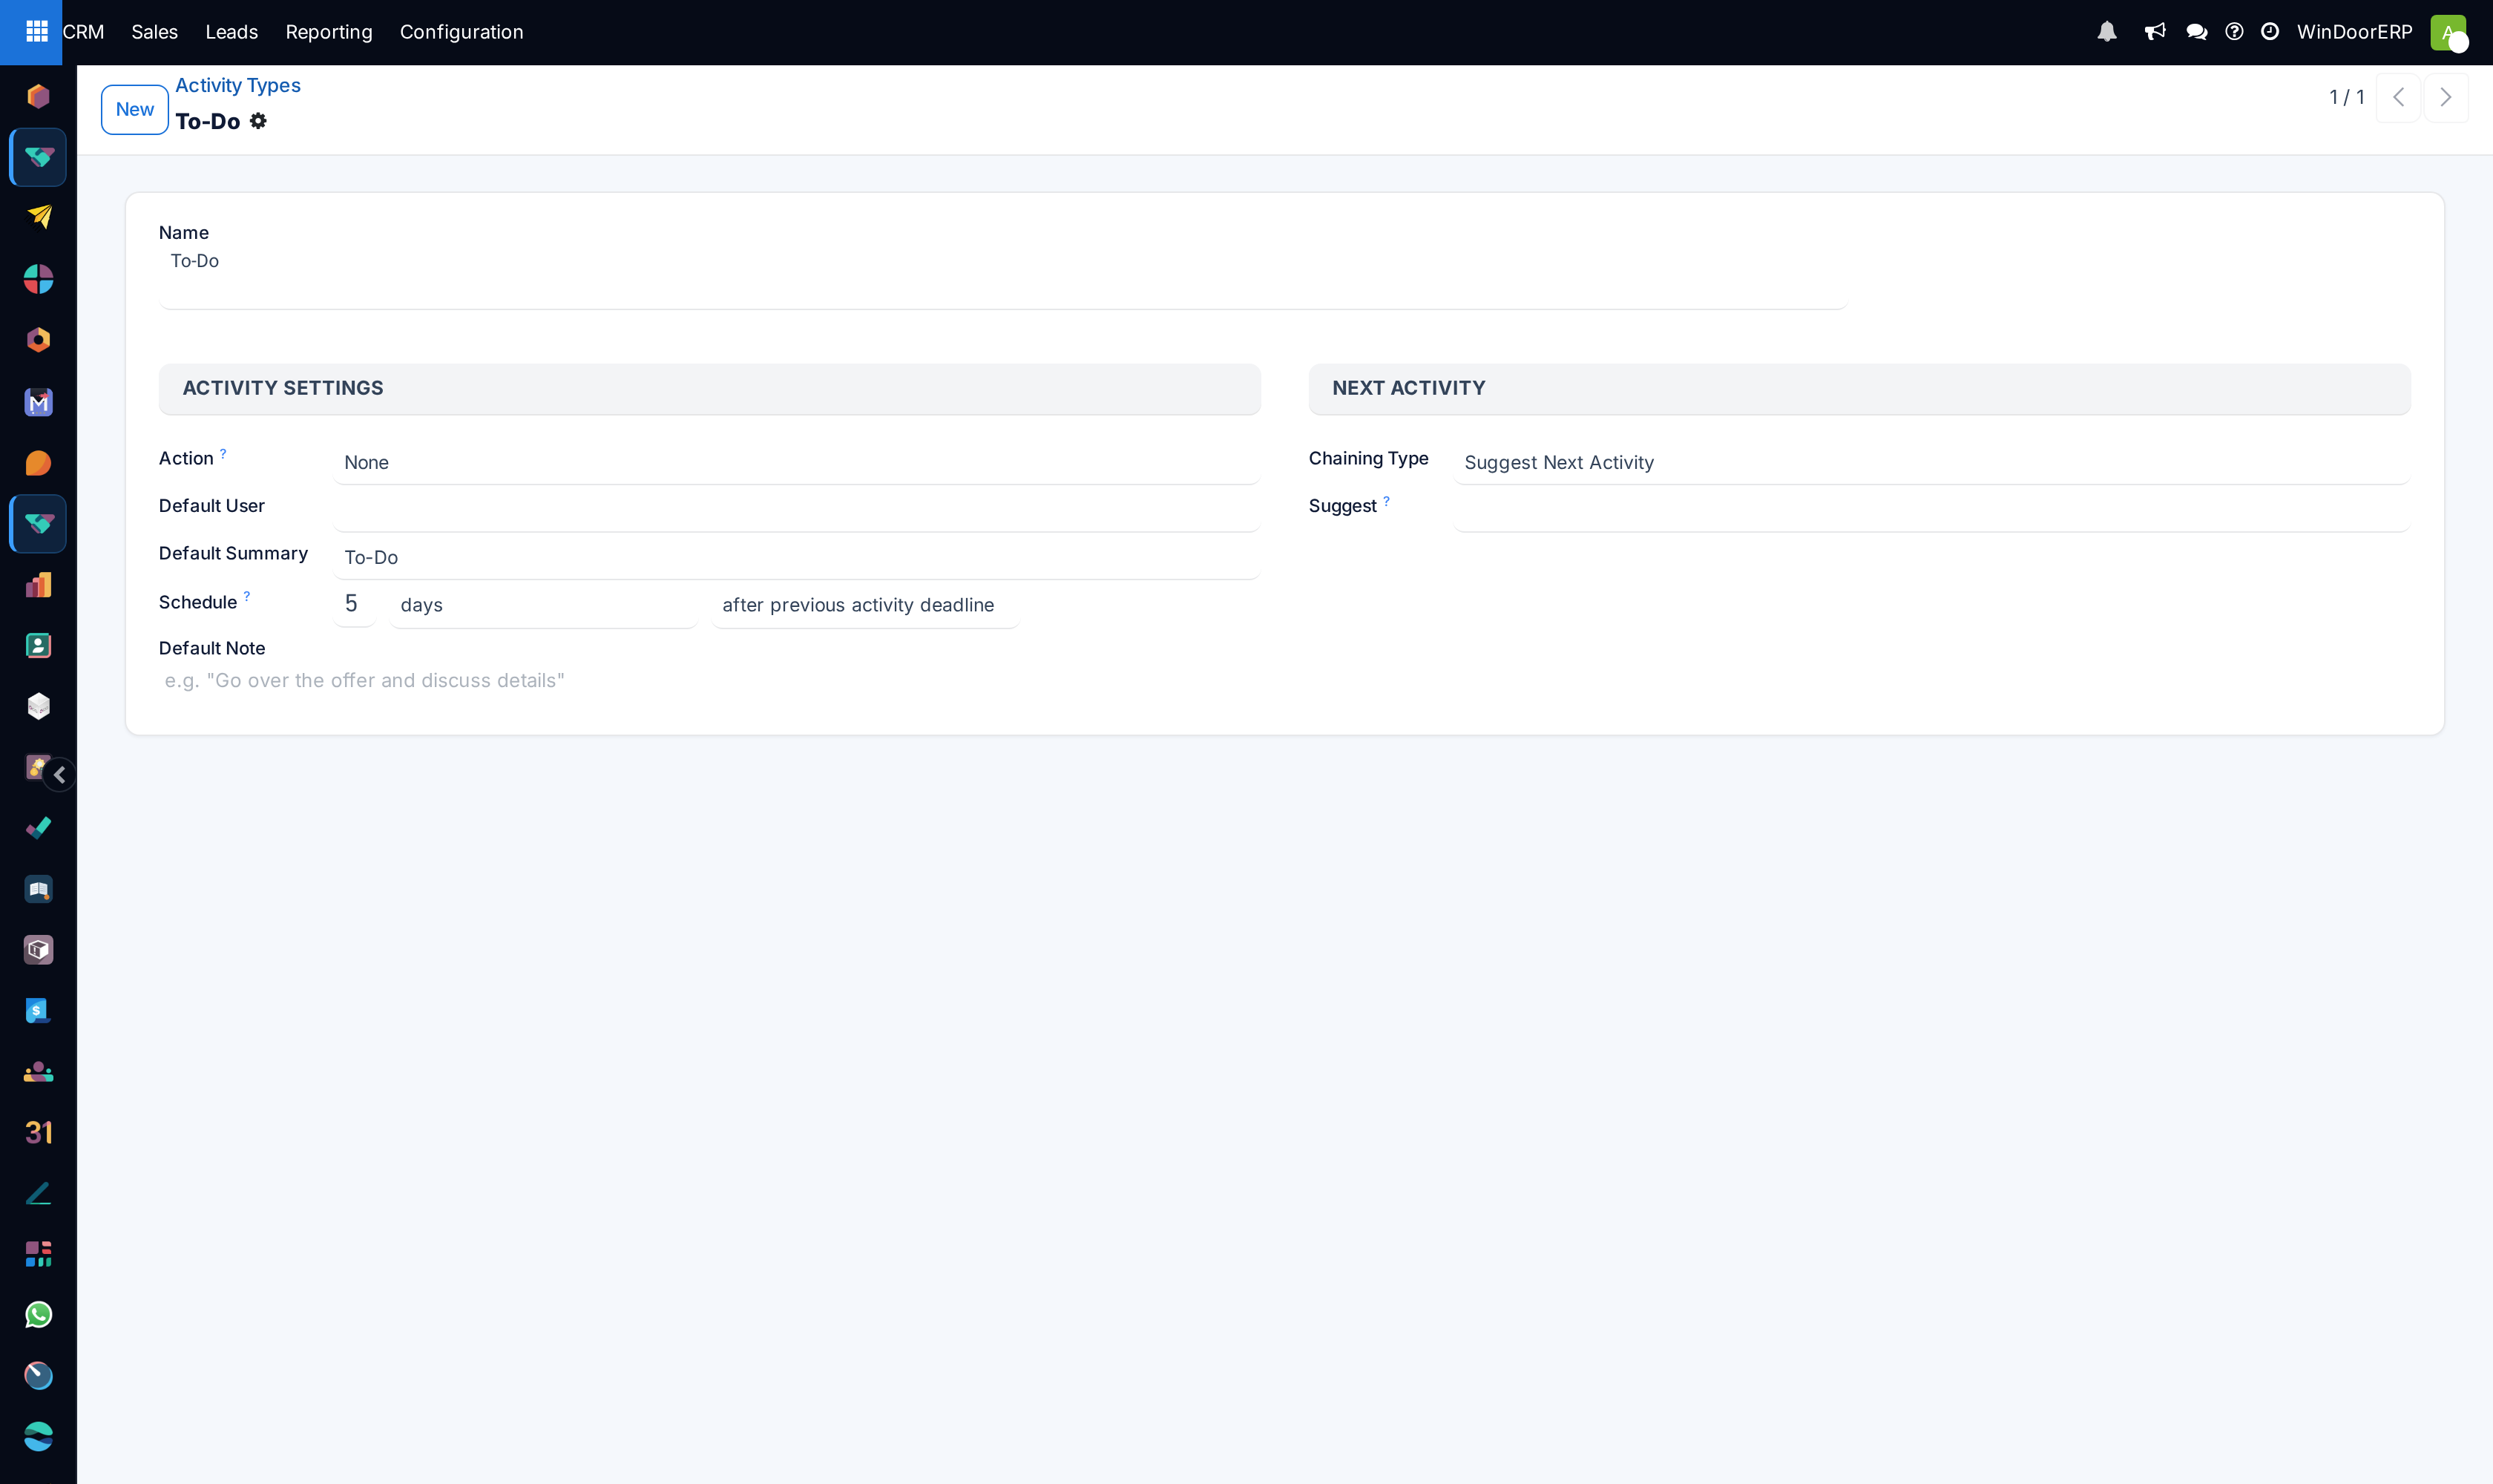Open the help question mark icon

(x=2234, y=32)
